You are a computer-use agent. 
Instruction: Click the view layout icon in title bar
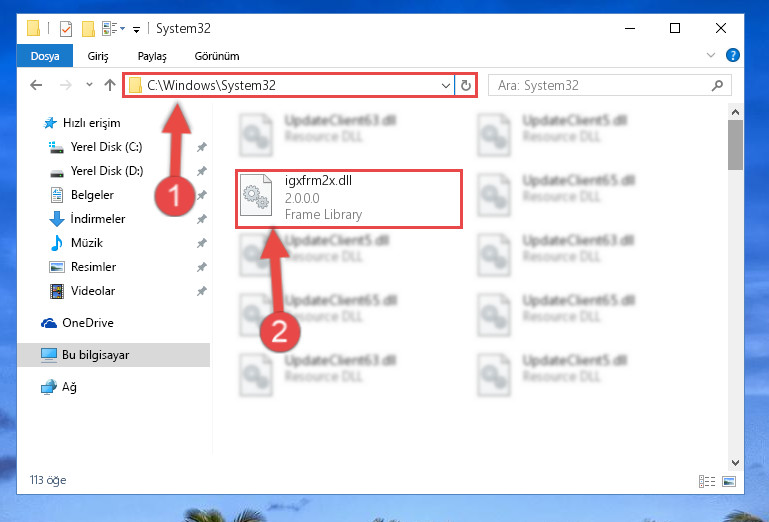click(x=109, y=28)
